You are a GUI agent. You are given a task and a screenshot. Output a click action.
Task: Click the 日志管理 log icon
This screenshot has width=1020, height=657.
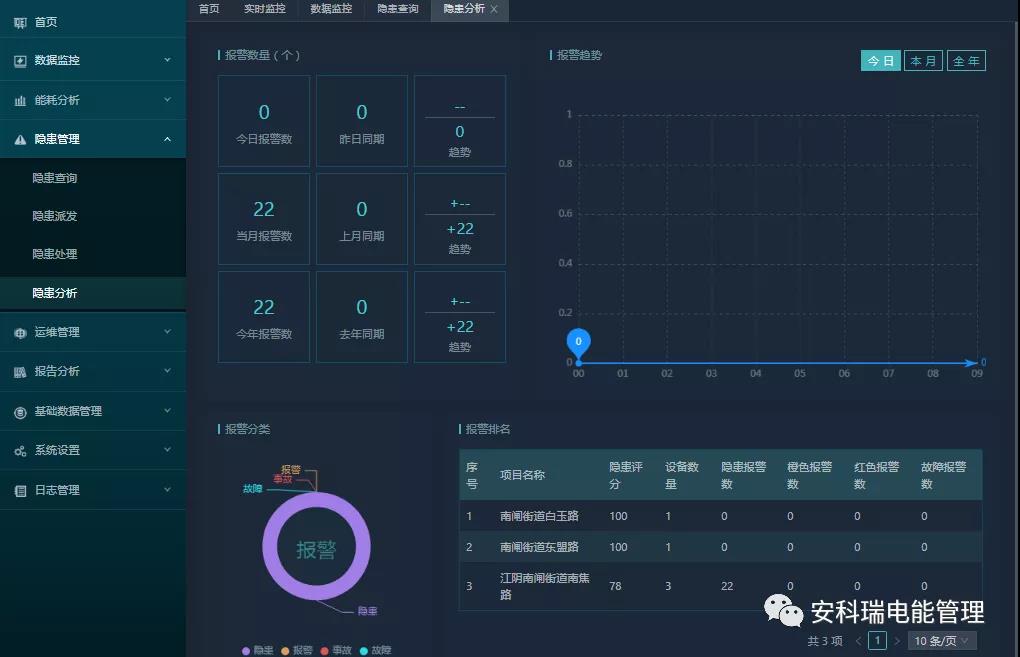(20, 490)
